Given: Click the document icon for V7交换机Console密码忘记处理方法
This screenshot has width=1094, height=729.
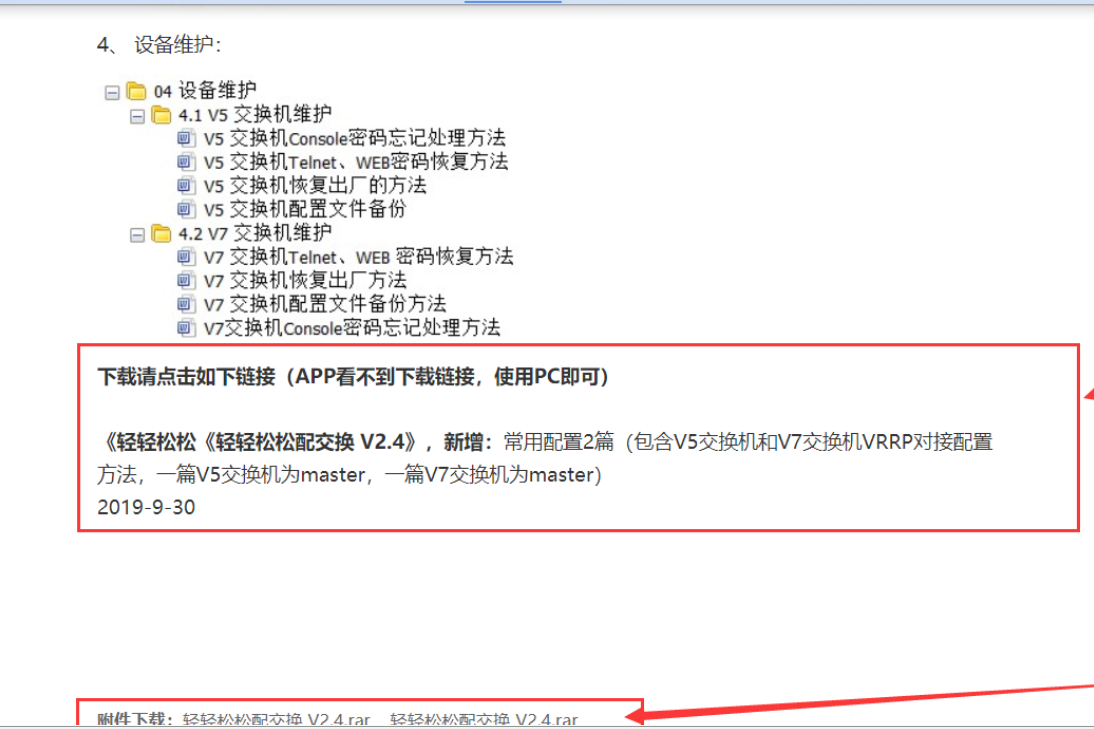Looking at the screenshot, I should 186,327.
